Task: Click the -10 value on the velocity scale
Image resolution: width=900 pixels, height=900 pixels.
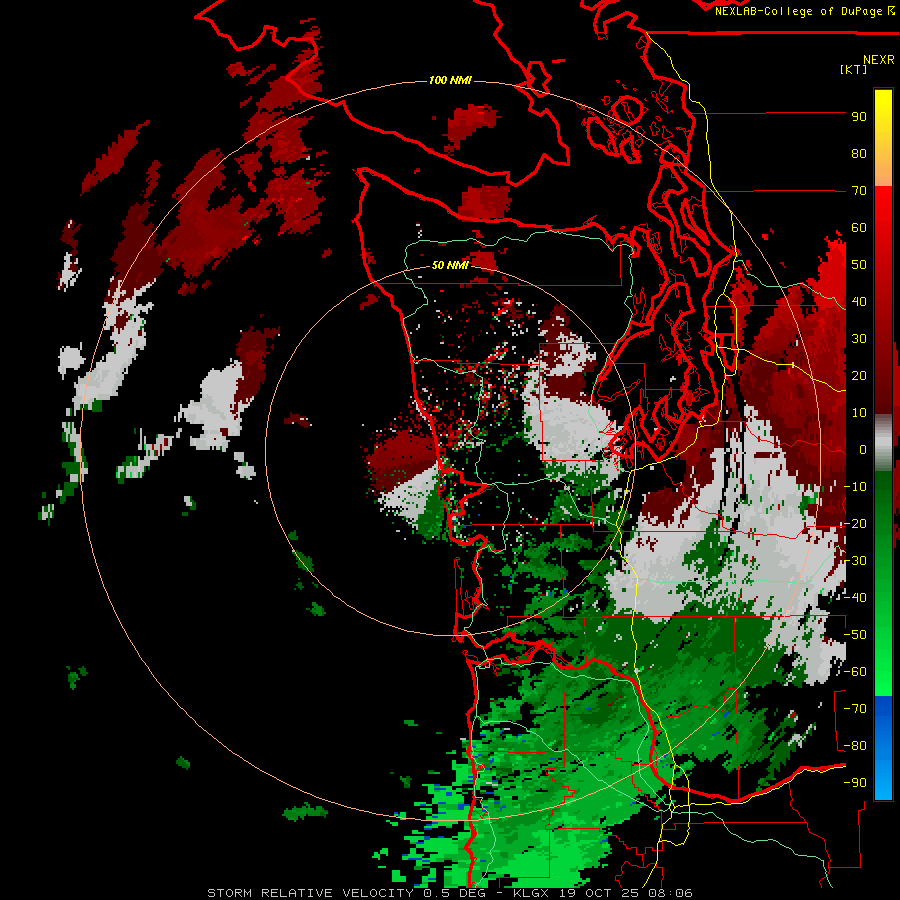Action: click(855, 487)
